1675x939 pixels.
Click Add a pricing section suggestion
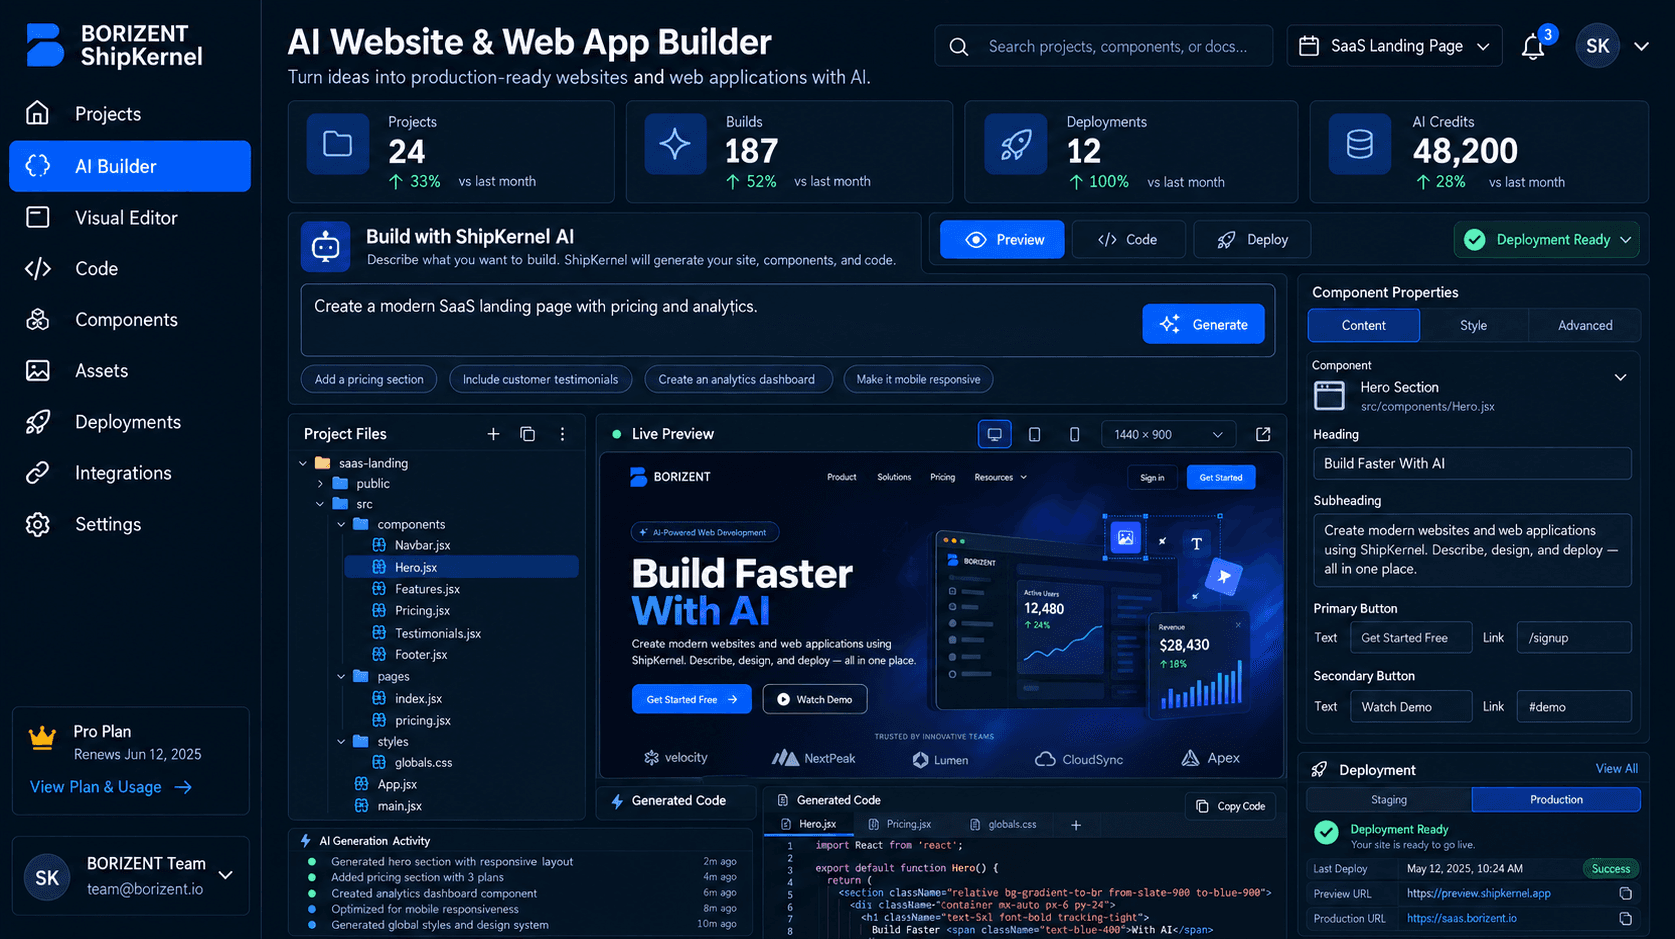tap(369, 379)
